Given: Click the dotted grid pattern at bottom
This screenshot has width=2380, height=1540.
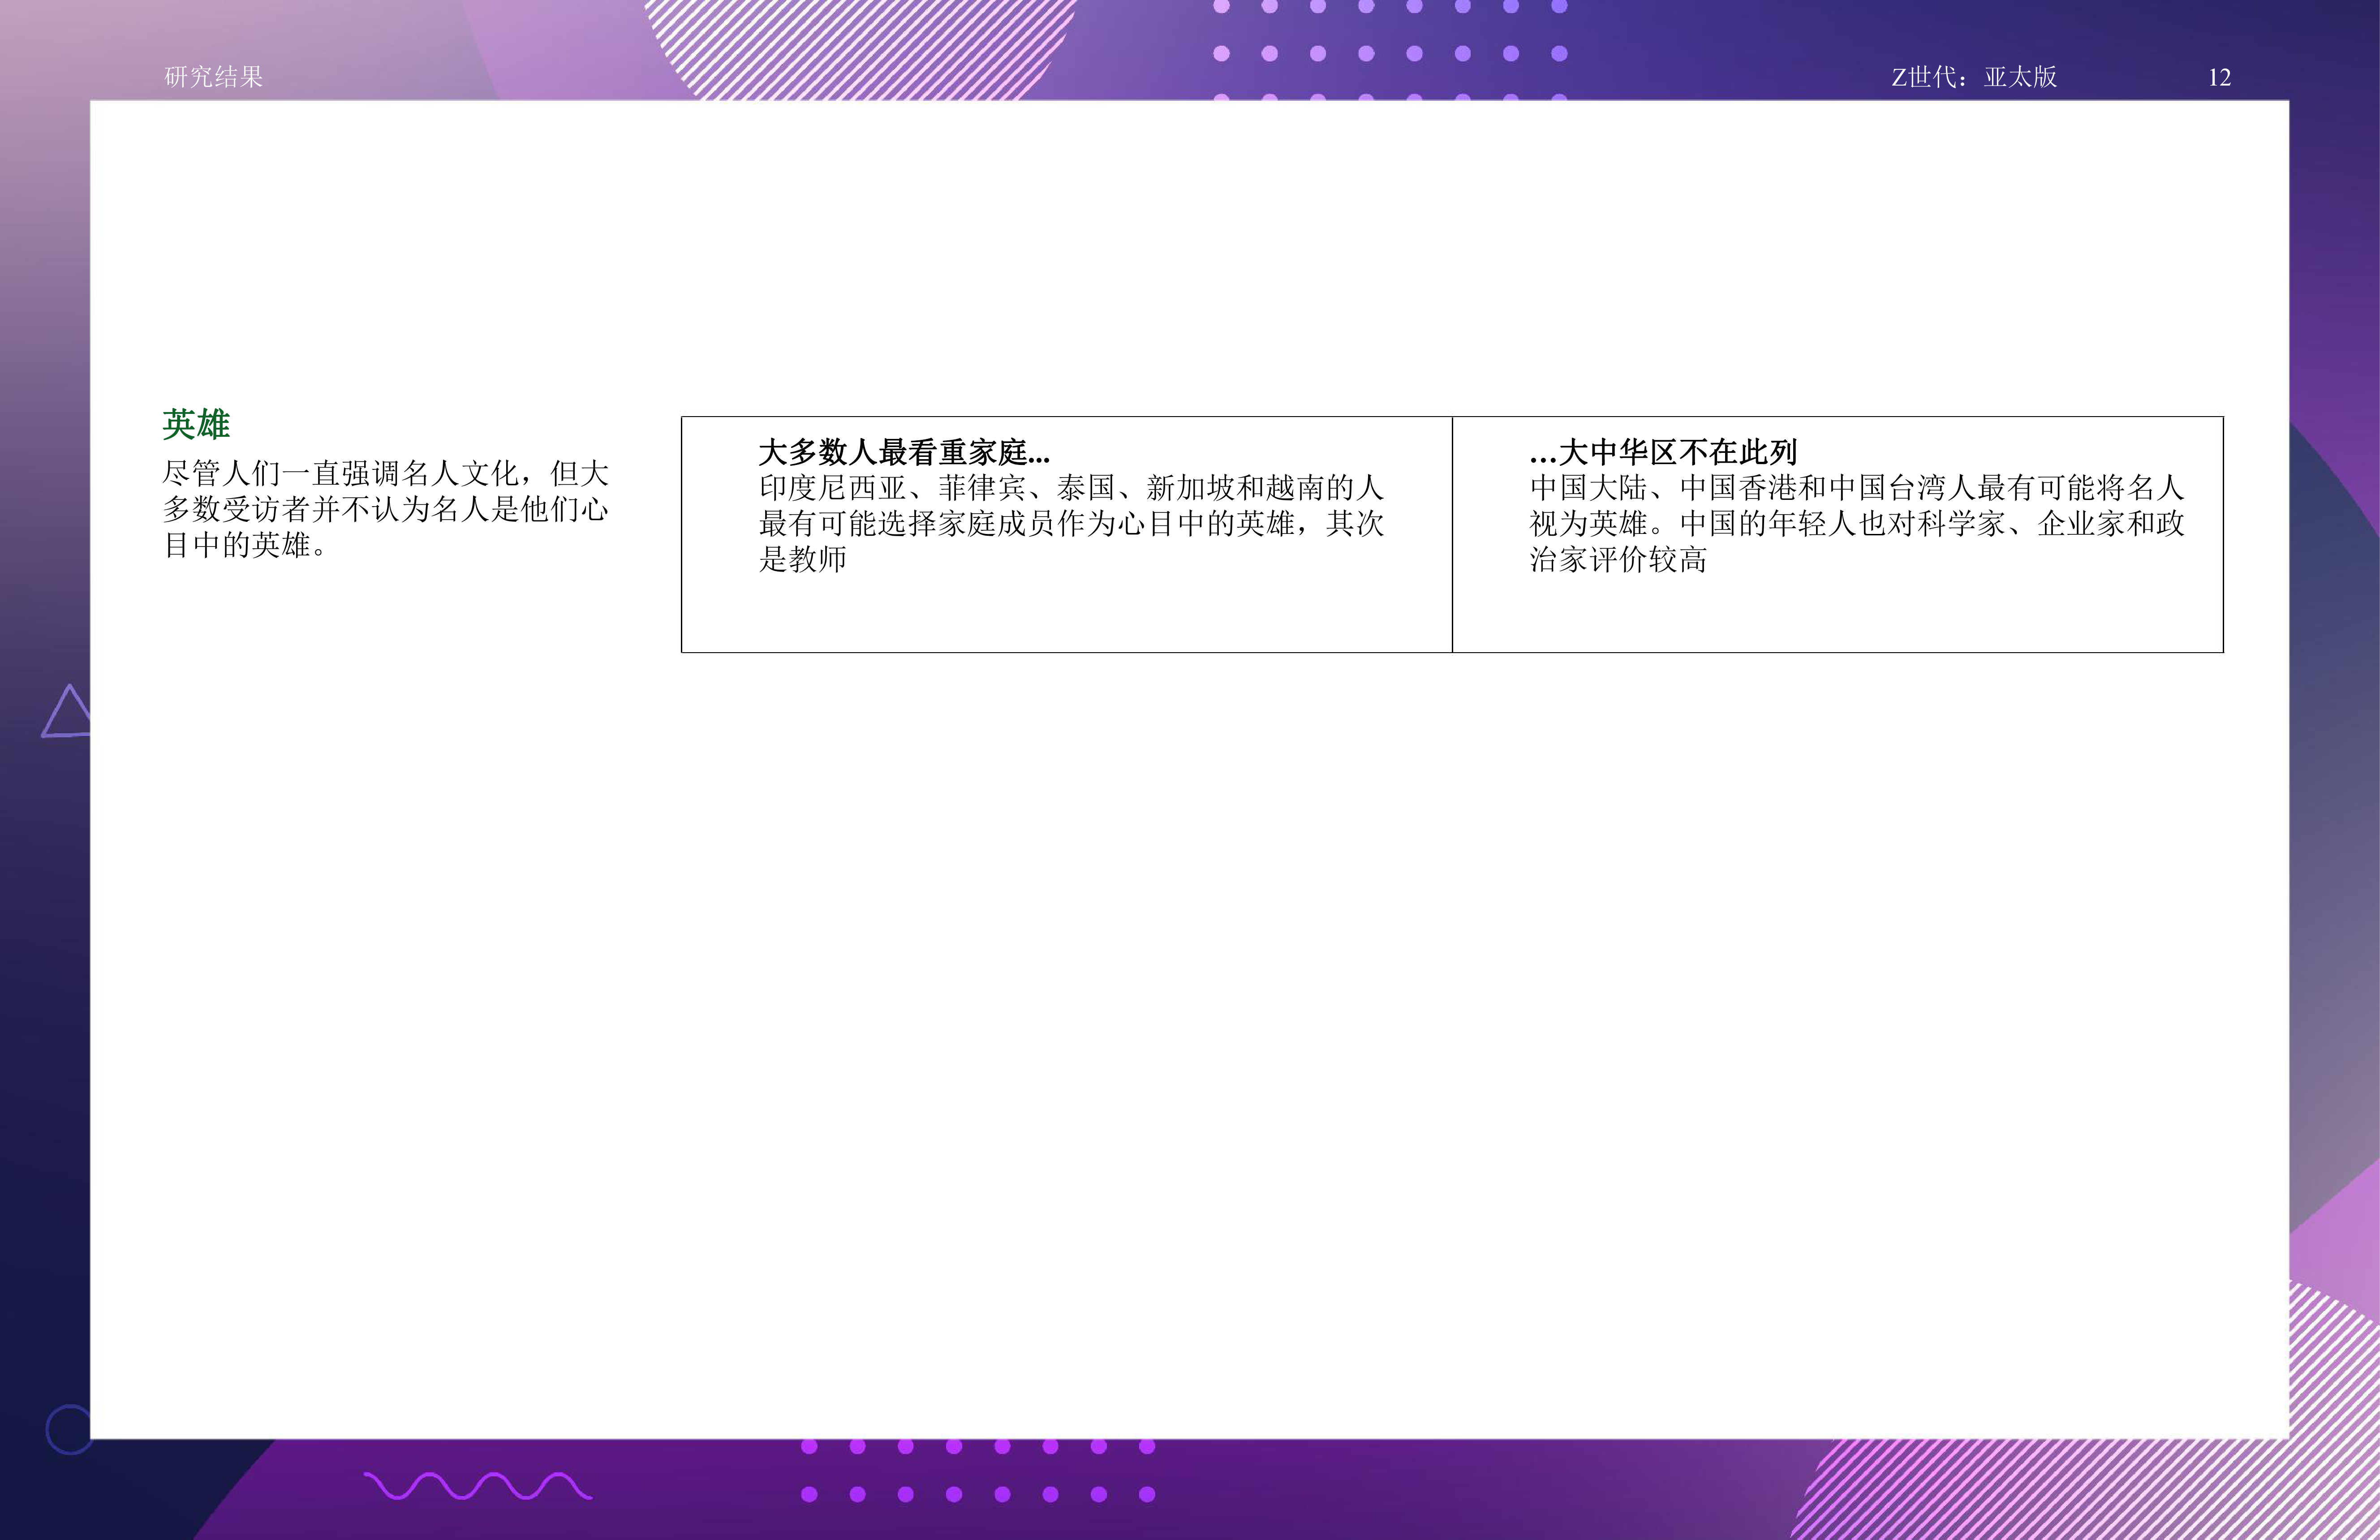Looking at the screenshot, I should 978,1471.
